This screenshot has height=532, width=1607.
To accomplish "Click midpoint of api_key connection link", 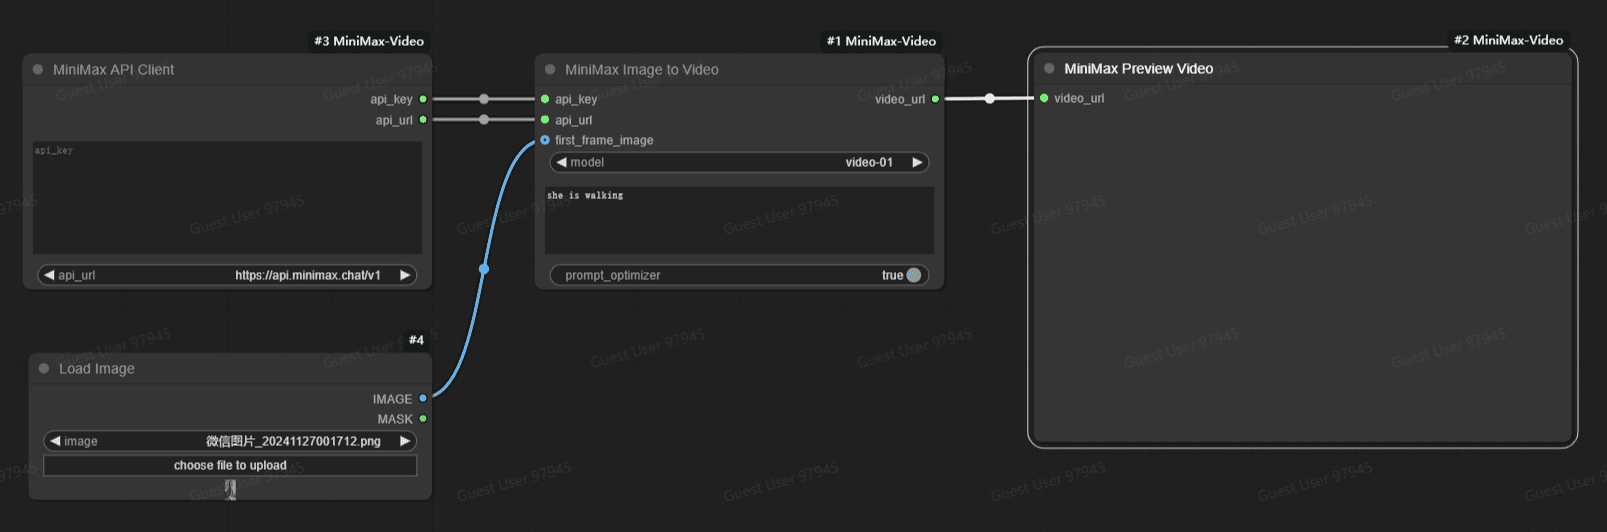I will click(484, 99).
